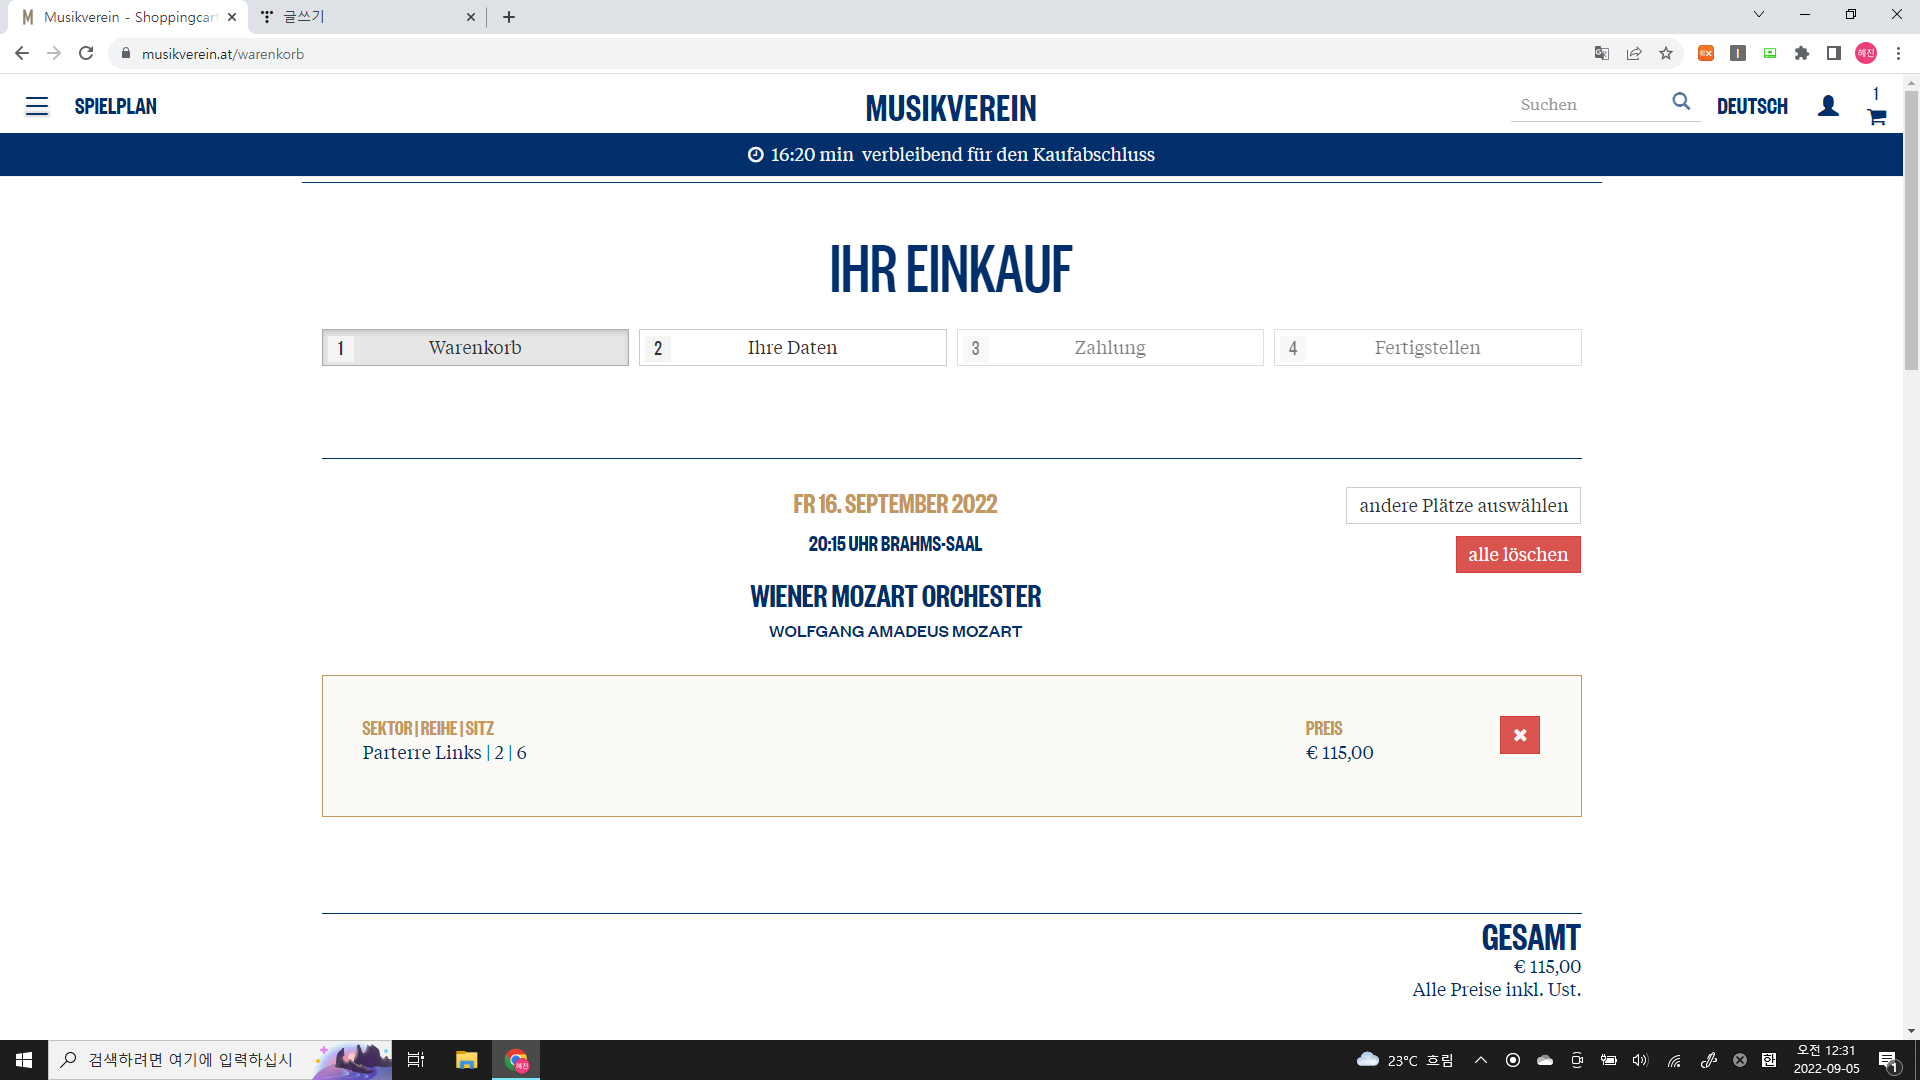Open the network icon in tray
Viewport: 1920px width, 1080px height.
pyautogui.click(x=1673, y=1060)
